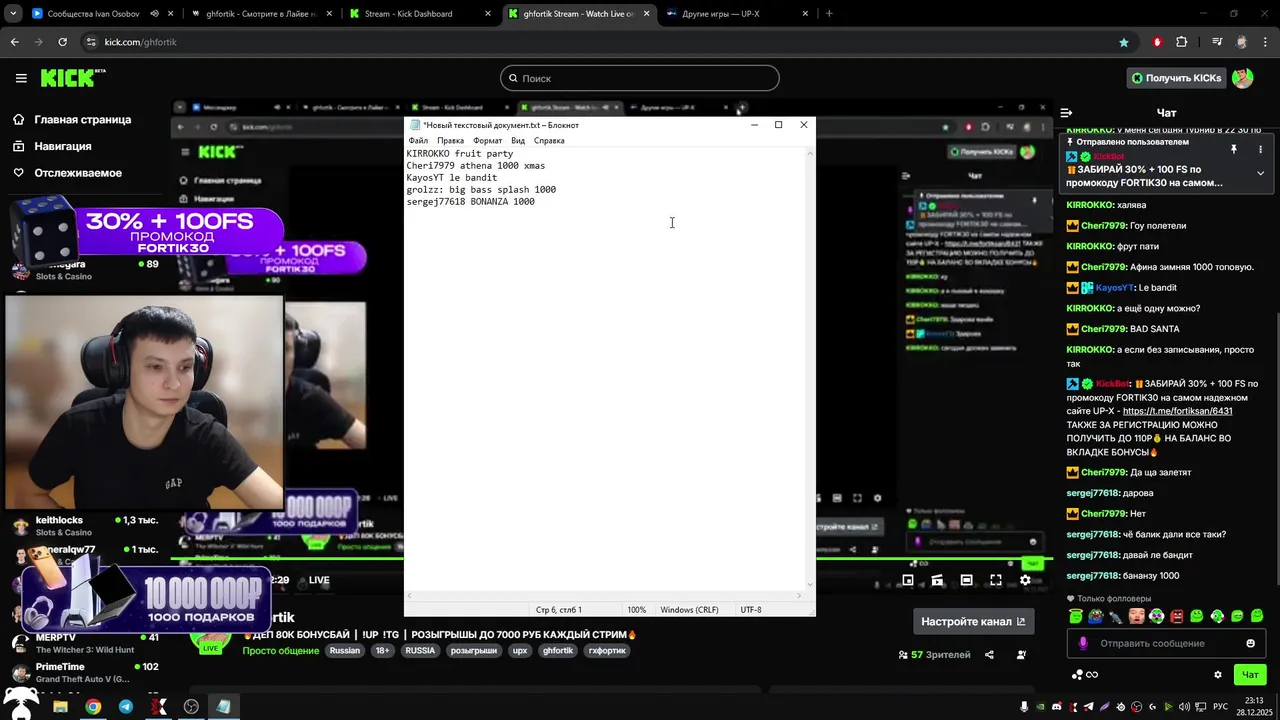Image resolution: width=1280 pixels, height=720 pixels.
Task: Open the browser media controls icon
Action: coord(1217,42)
